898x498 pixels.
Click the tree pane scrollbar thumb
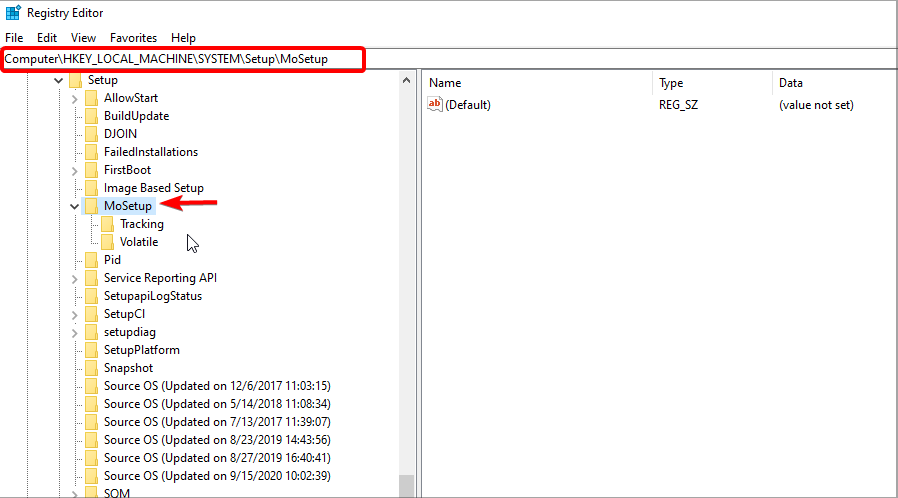(407, 486)
